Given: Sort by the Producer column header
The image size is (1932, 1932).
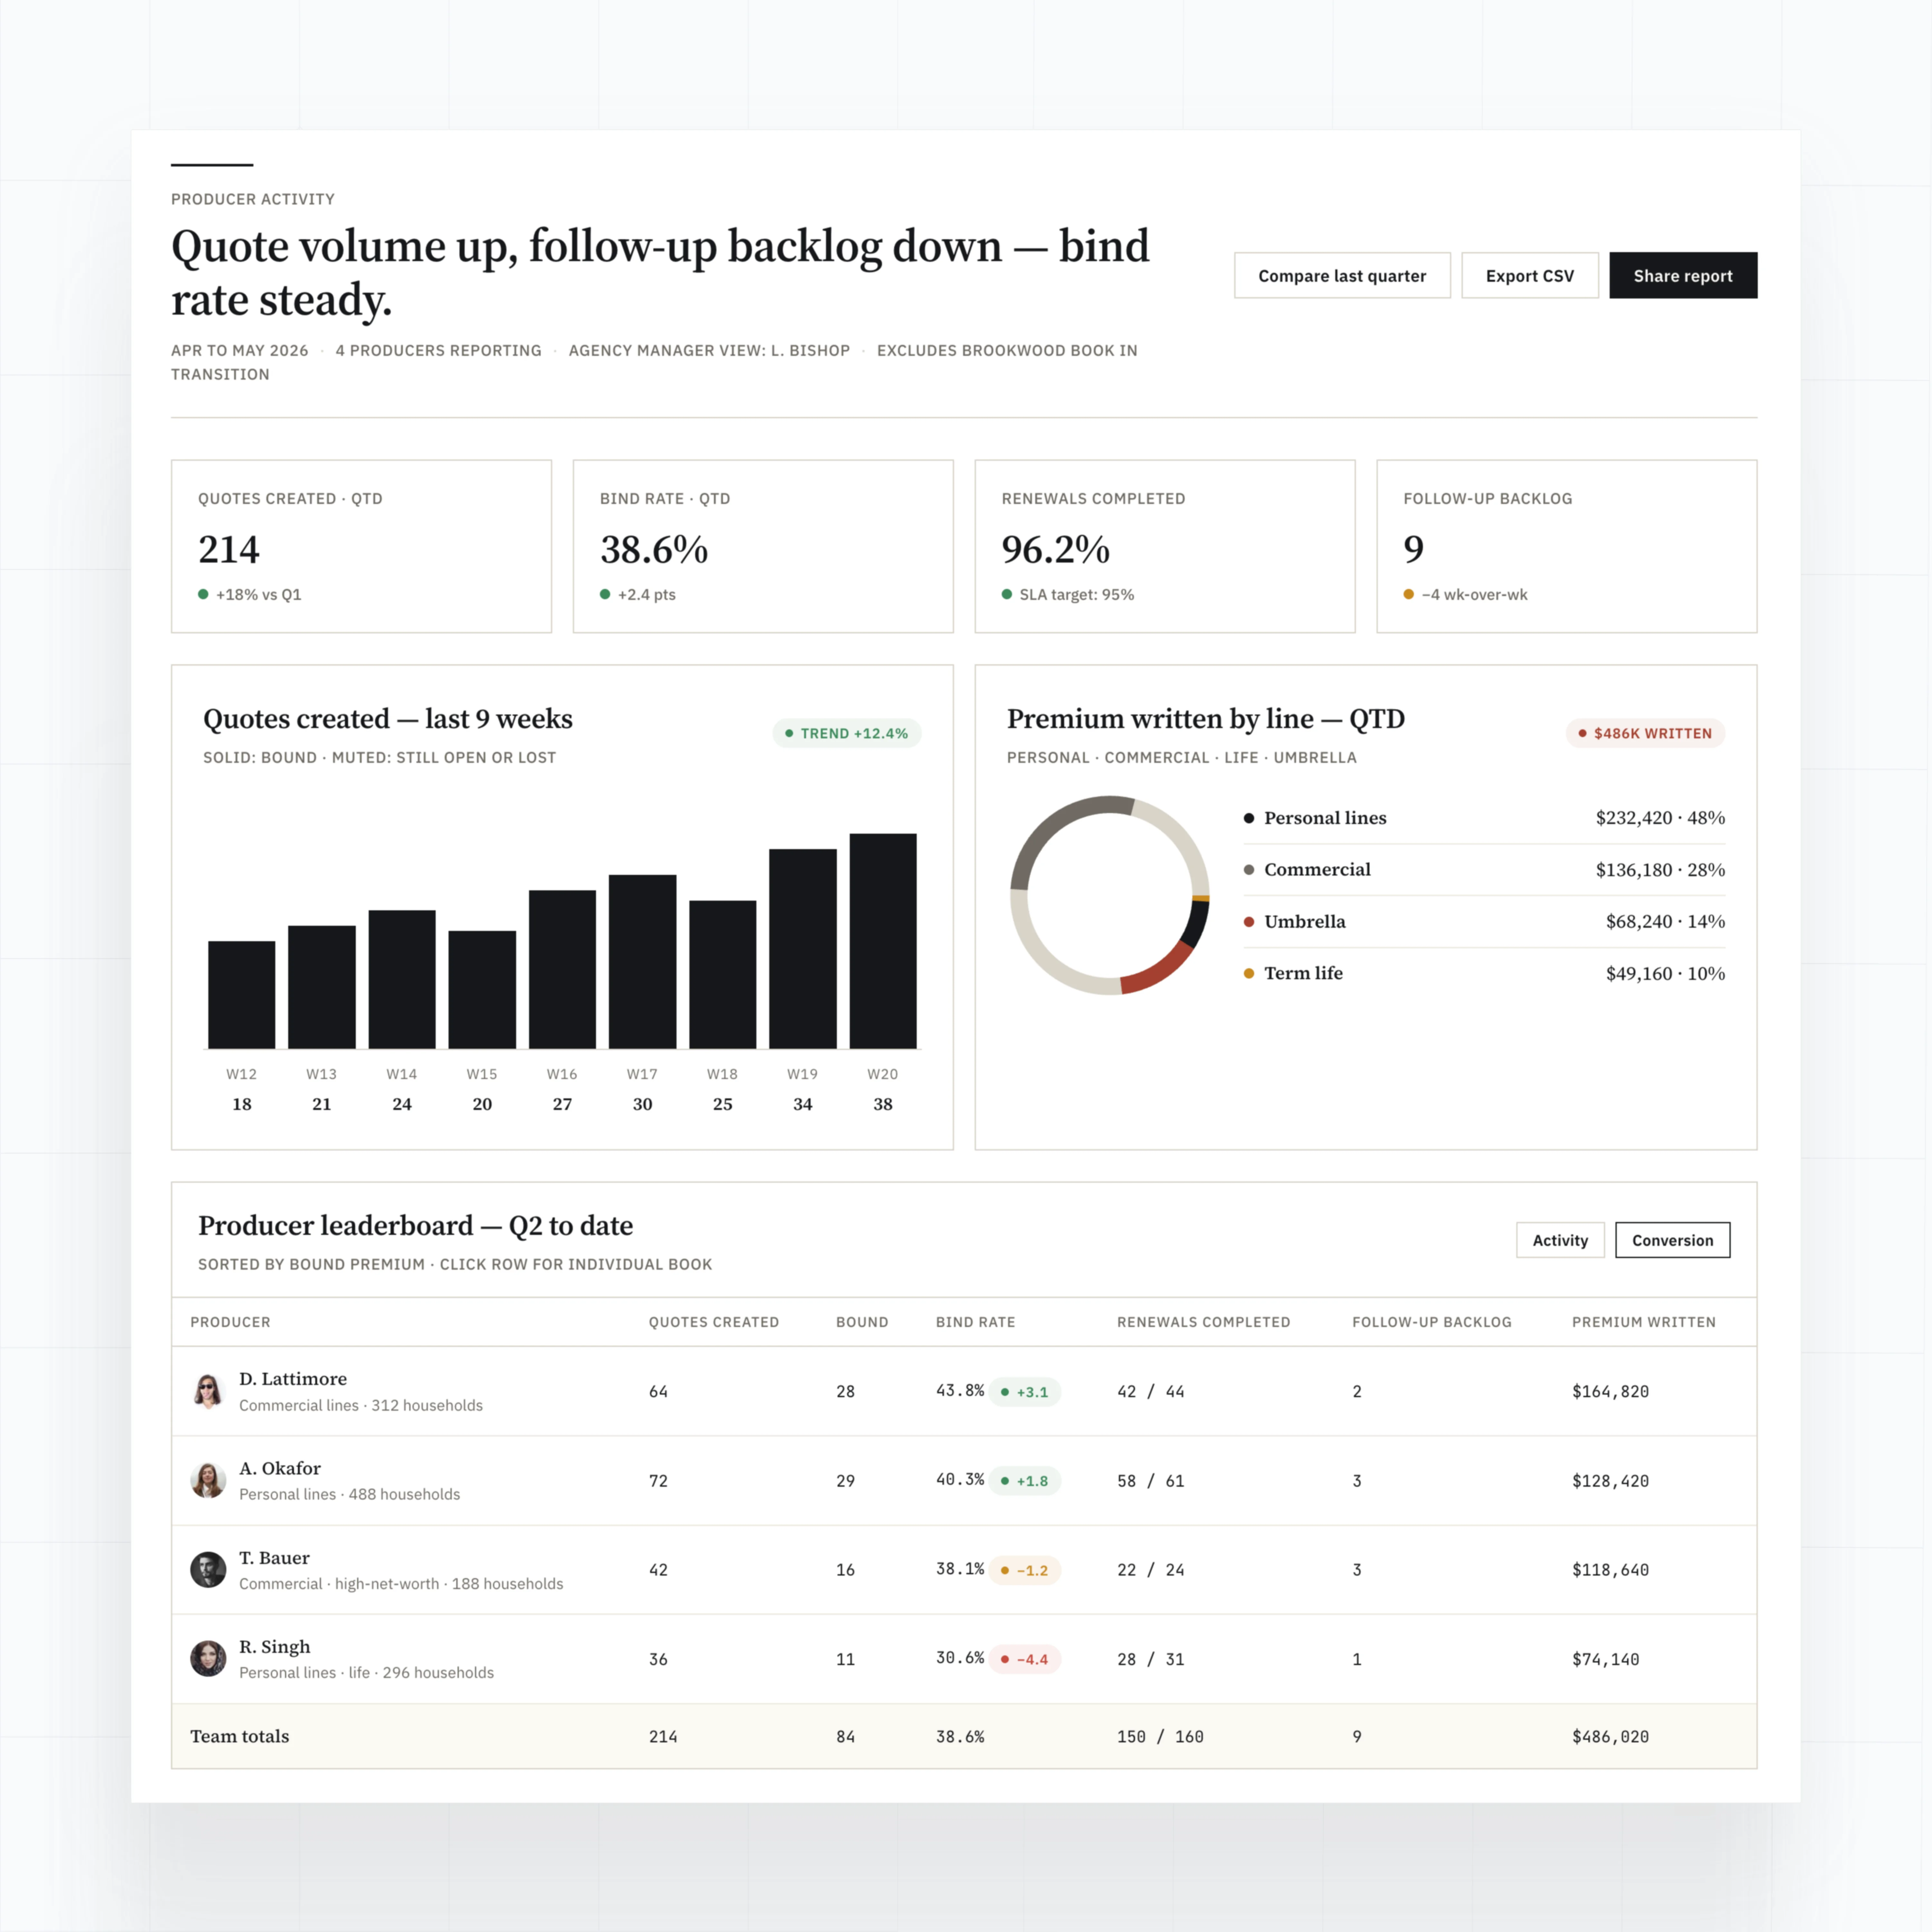Looking at the screenshot, I should pos(230,1322).
